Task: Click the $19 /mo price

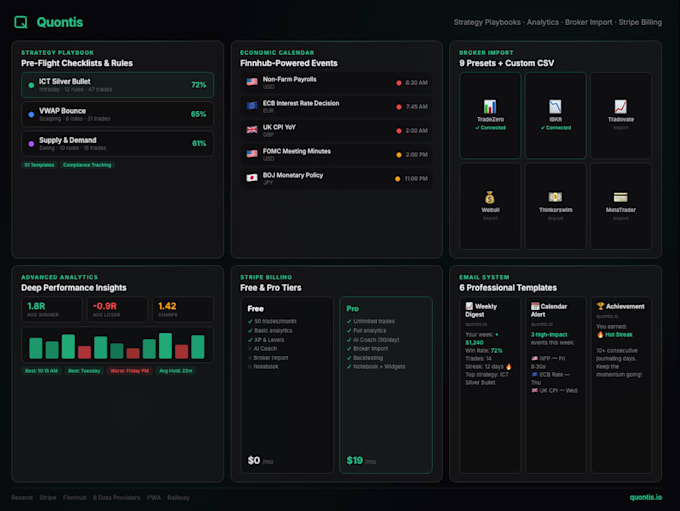Action: [x=361, y=461]
